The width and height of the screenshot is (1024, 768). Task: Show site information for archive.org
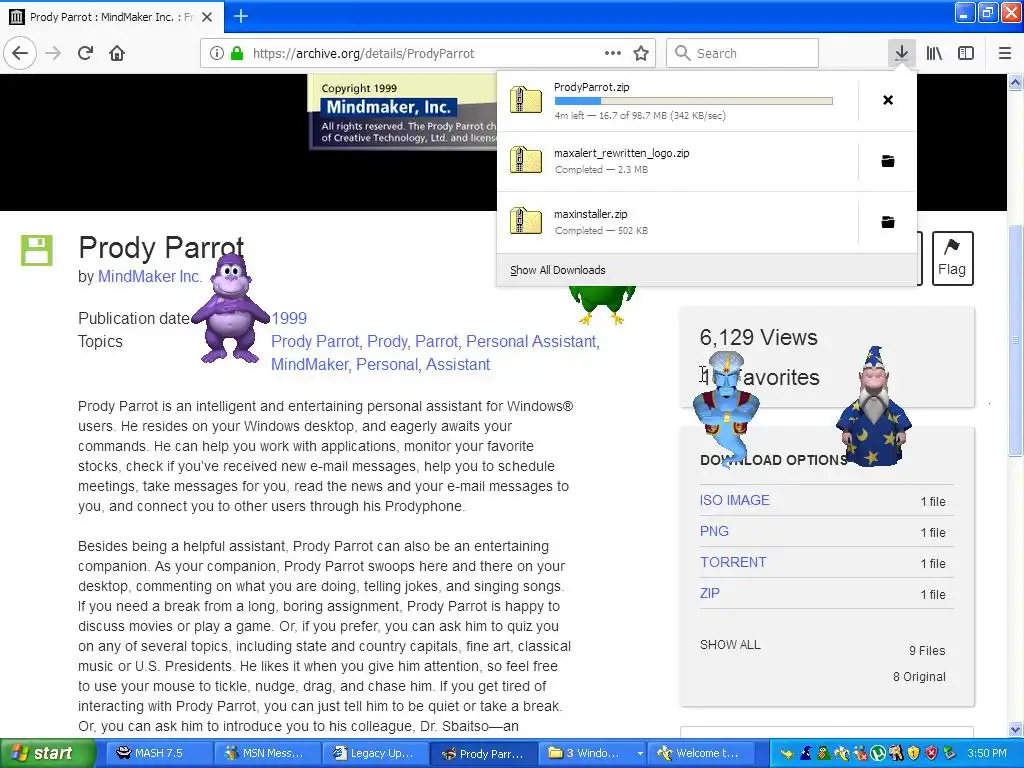pyautogui.click(x=217, y=53)
